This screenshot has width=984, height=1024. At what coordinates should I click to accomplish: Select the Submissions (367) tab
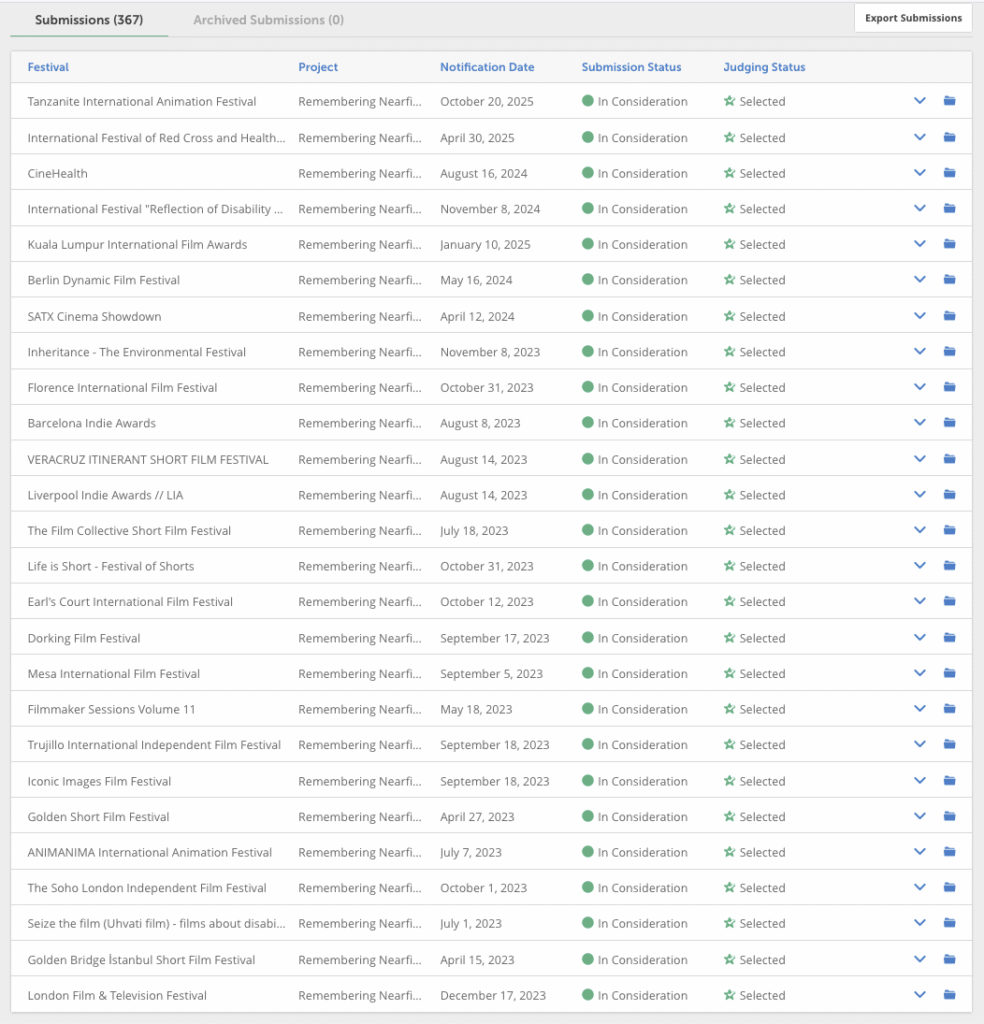point(89,20)
